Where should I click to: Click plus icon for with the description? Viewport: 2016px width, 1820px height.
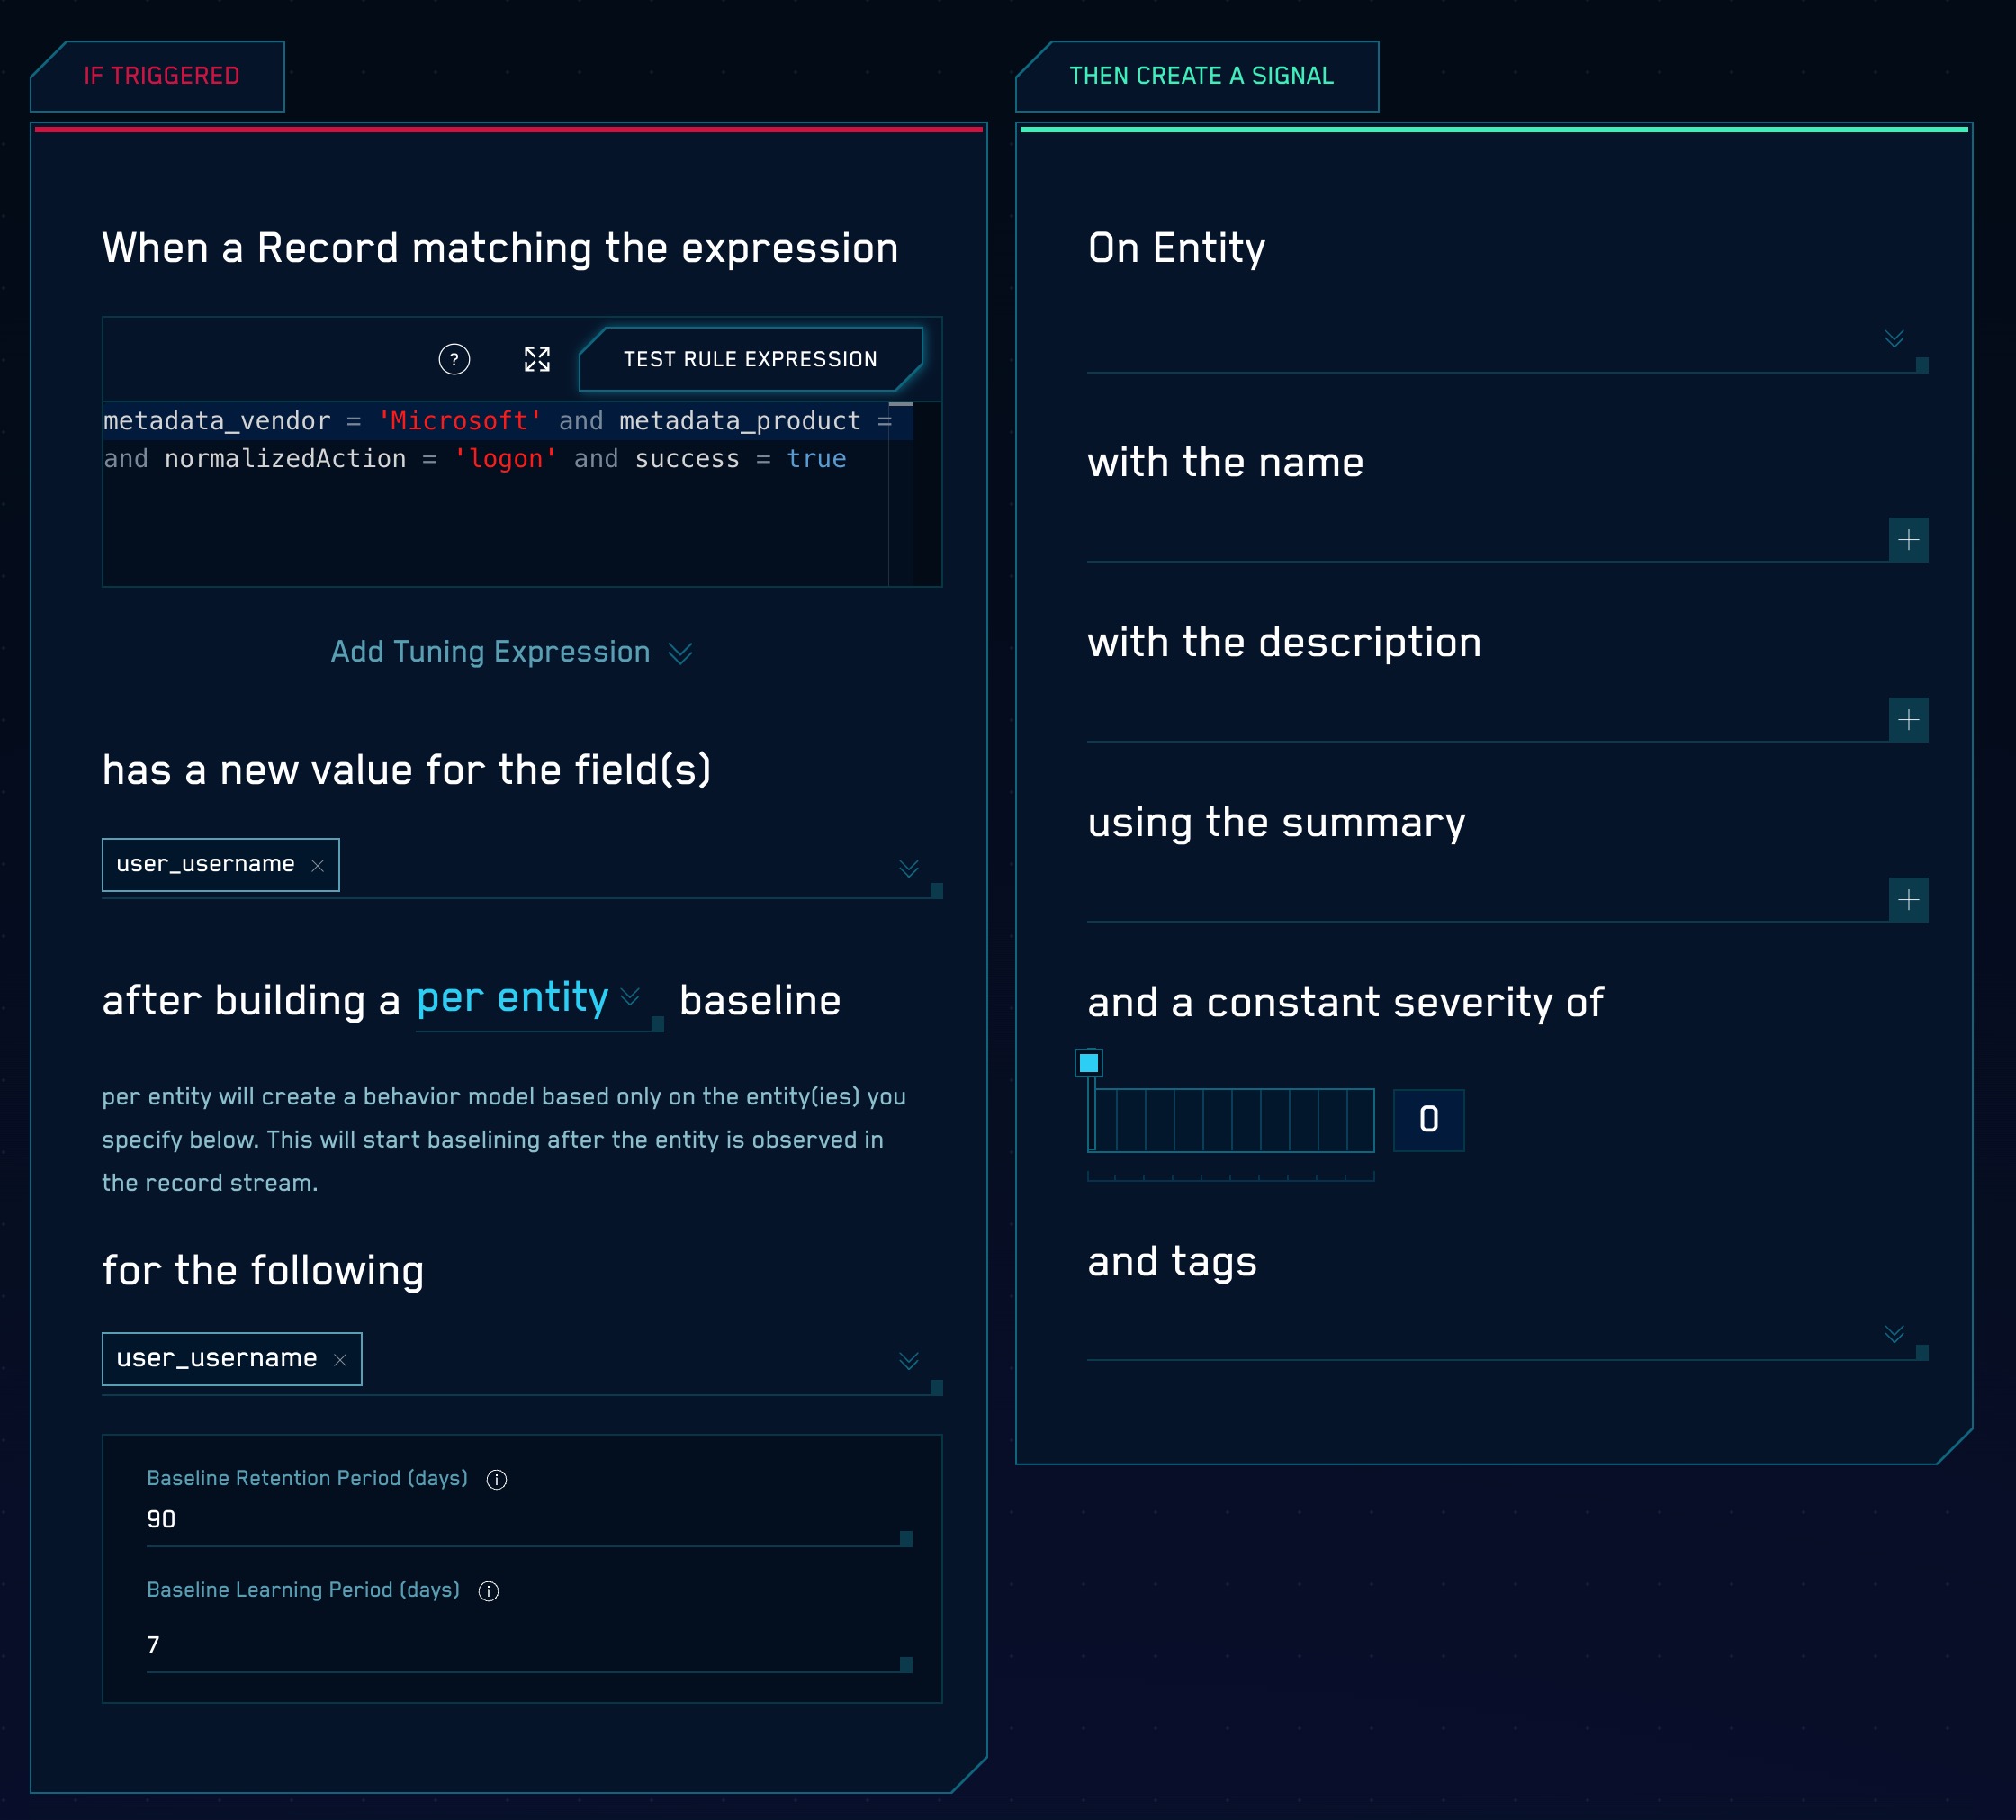[x=1908, y=720]
